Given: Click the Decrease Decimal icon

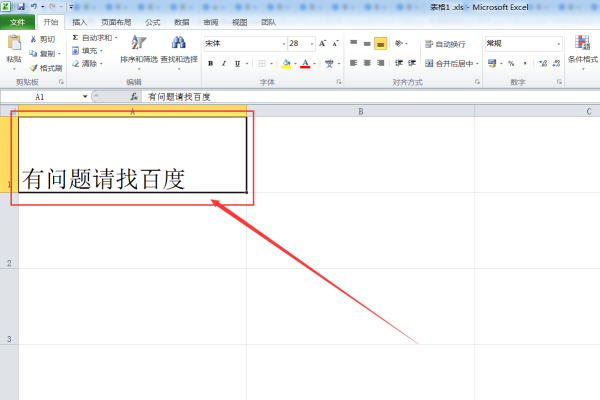Looking at the screenshot, I should pyautogui.click(x=556, y=64).
